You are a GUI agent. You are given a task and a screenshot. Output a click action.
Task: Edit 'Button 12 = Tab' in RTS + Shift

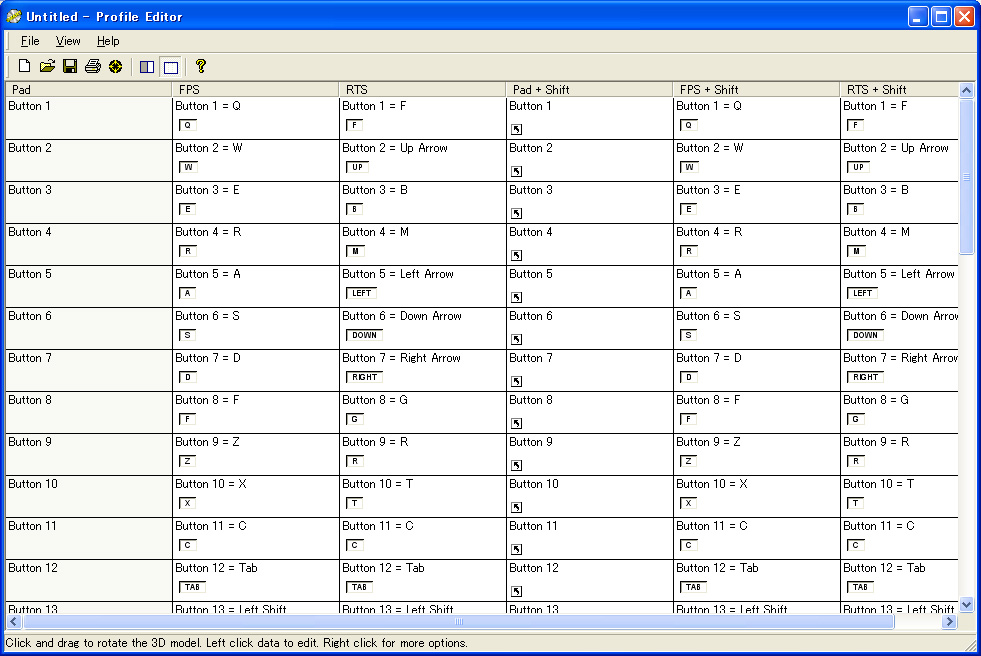point(899,580)
